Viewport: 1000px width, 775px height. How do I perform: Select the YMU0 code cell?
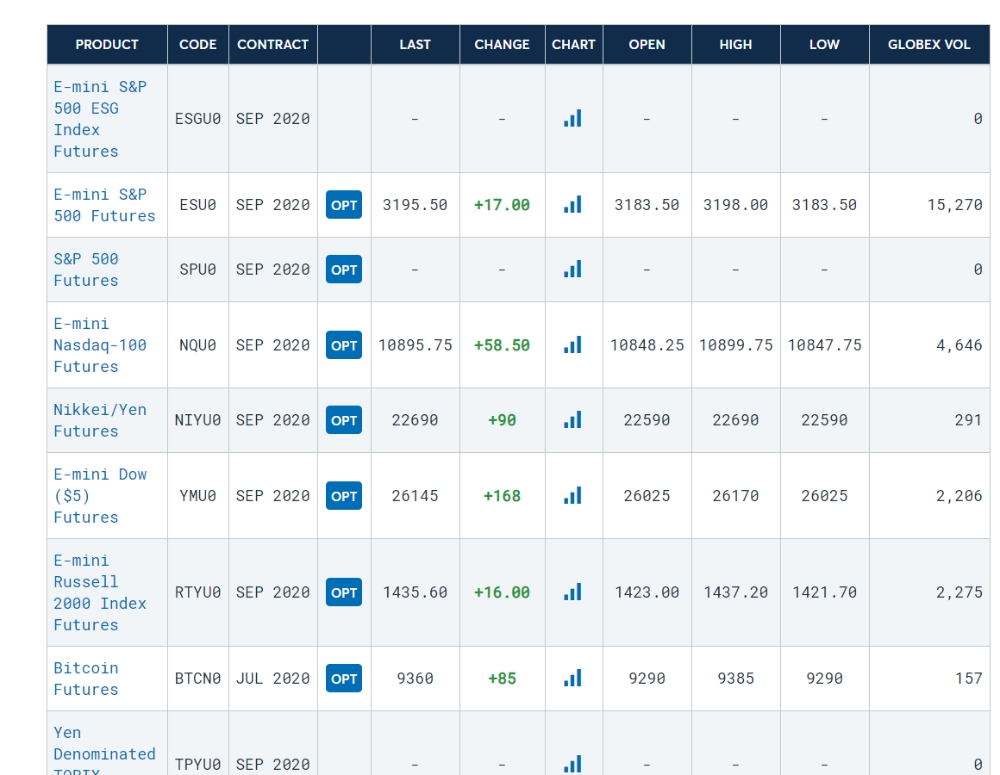point(198,496)
